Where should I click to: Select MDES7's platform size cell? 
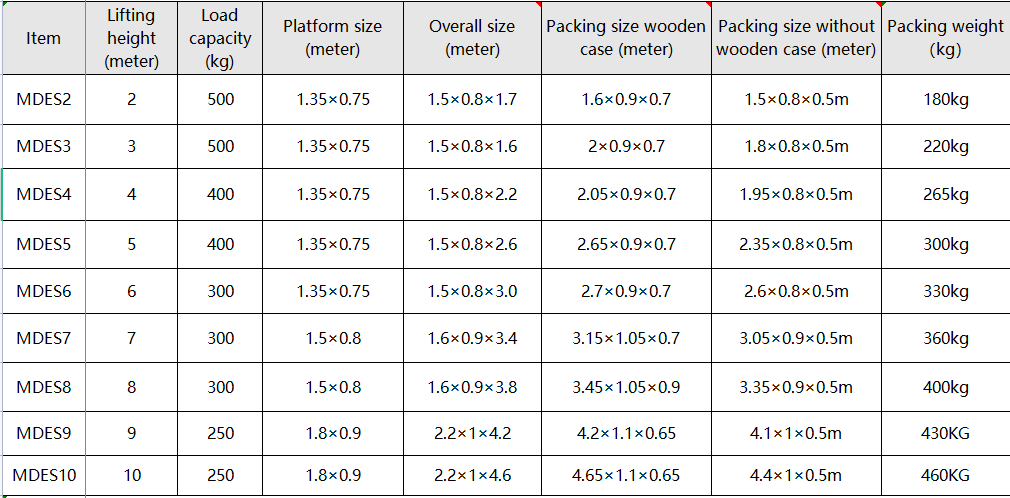click(x=332, y=338)
